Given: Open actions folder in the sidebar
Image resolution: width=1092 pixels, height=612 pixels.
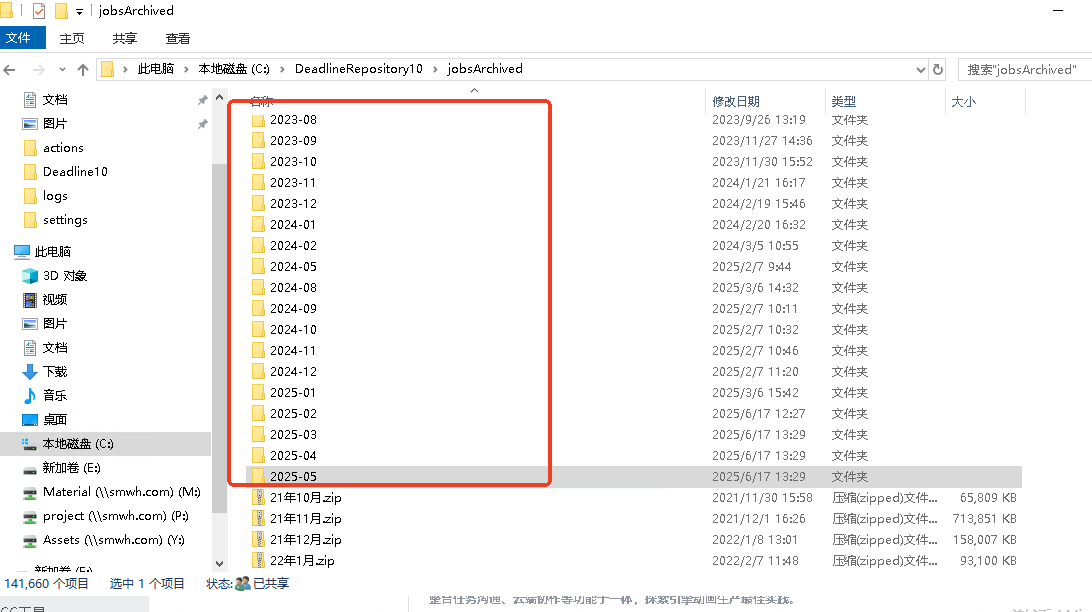Looking at the screenshot, I should [63, 148].
